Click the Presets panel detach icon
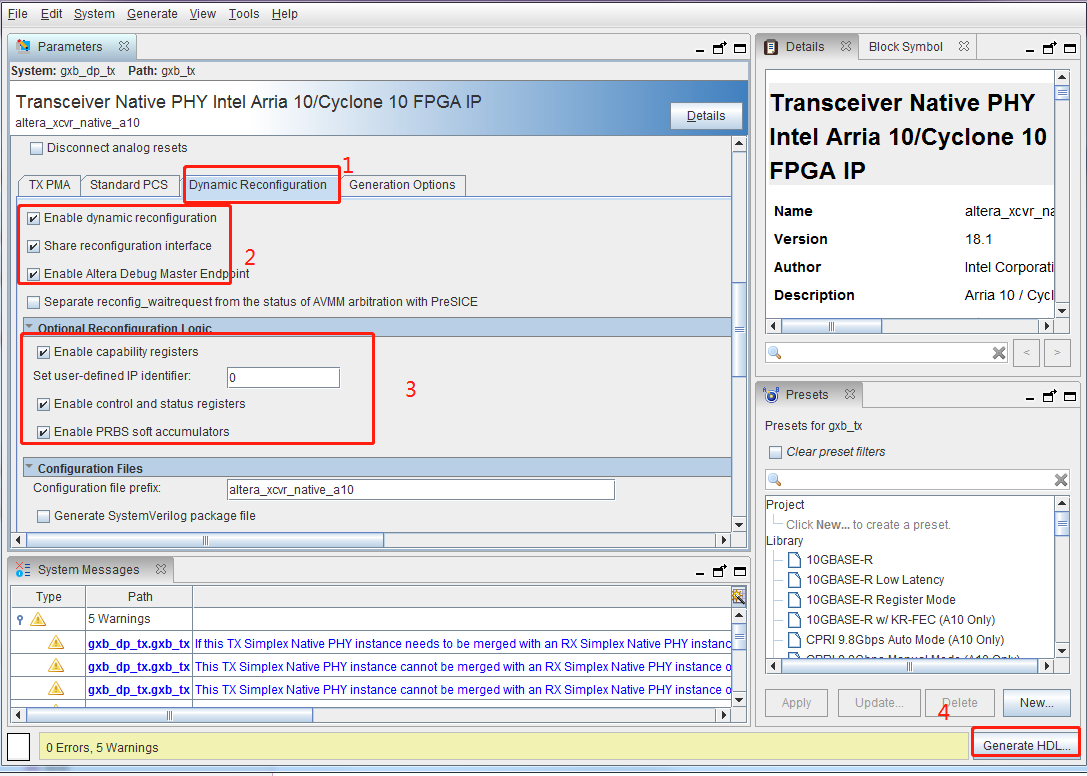 coord(1050,396)
